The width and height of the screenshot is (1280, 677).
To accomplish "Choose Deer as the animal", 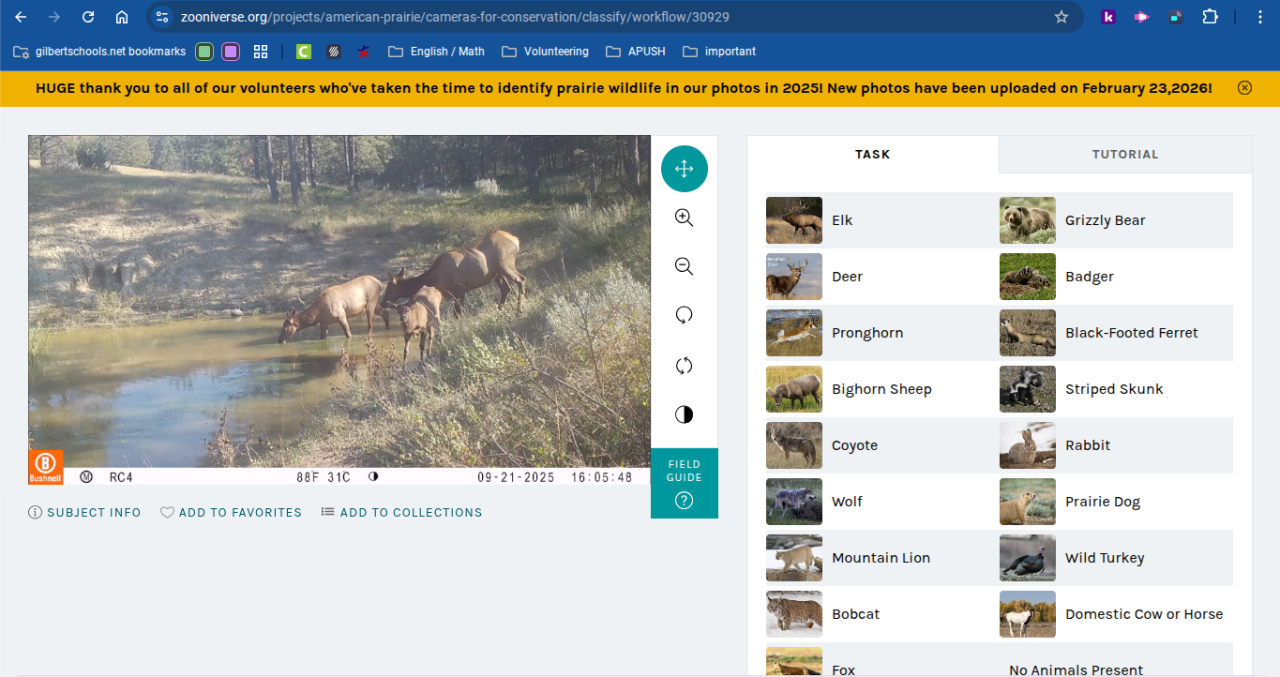I will point(882,276).
